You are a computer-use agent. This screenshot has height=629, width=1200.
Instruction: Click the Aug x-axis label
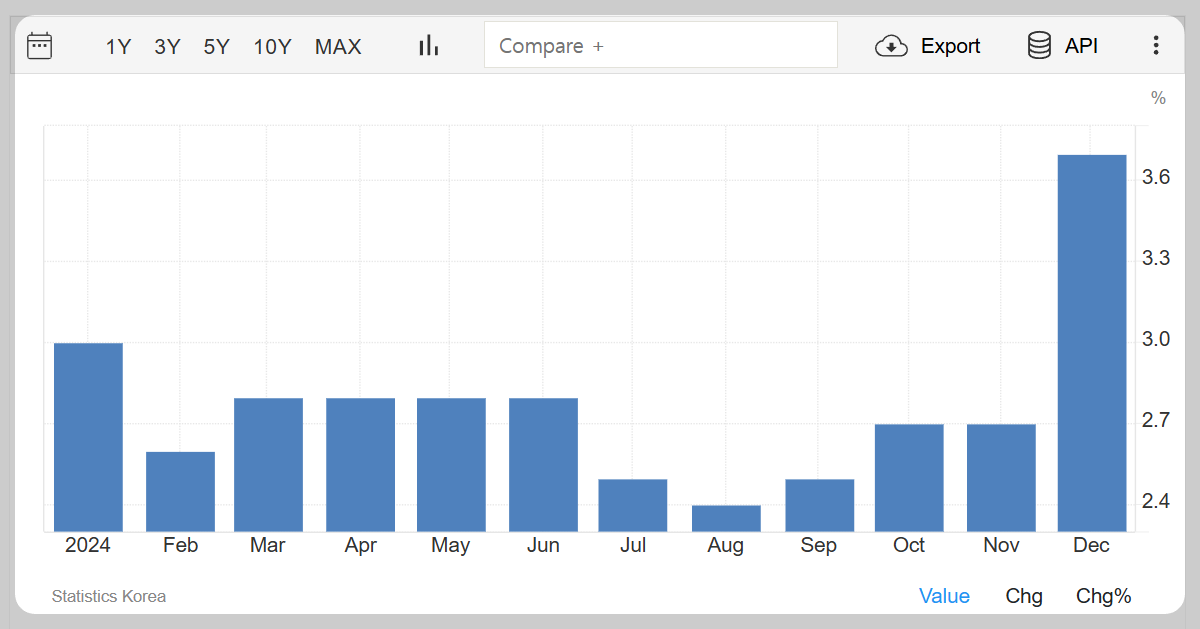coord(725,545)
